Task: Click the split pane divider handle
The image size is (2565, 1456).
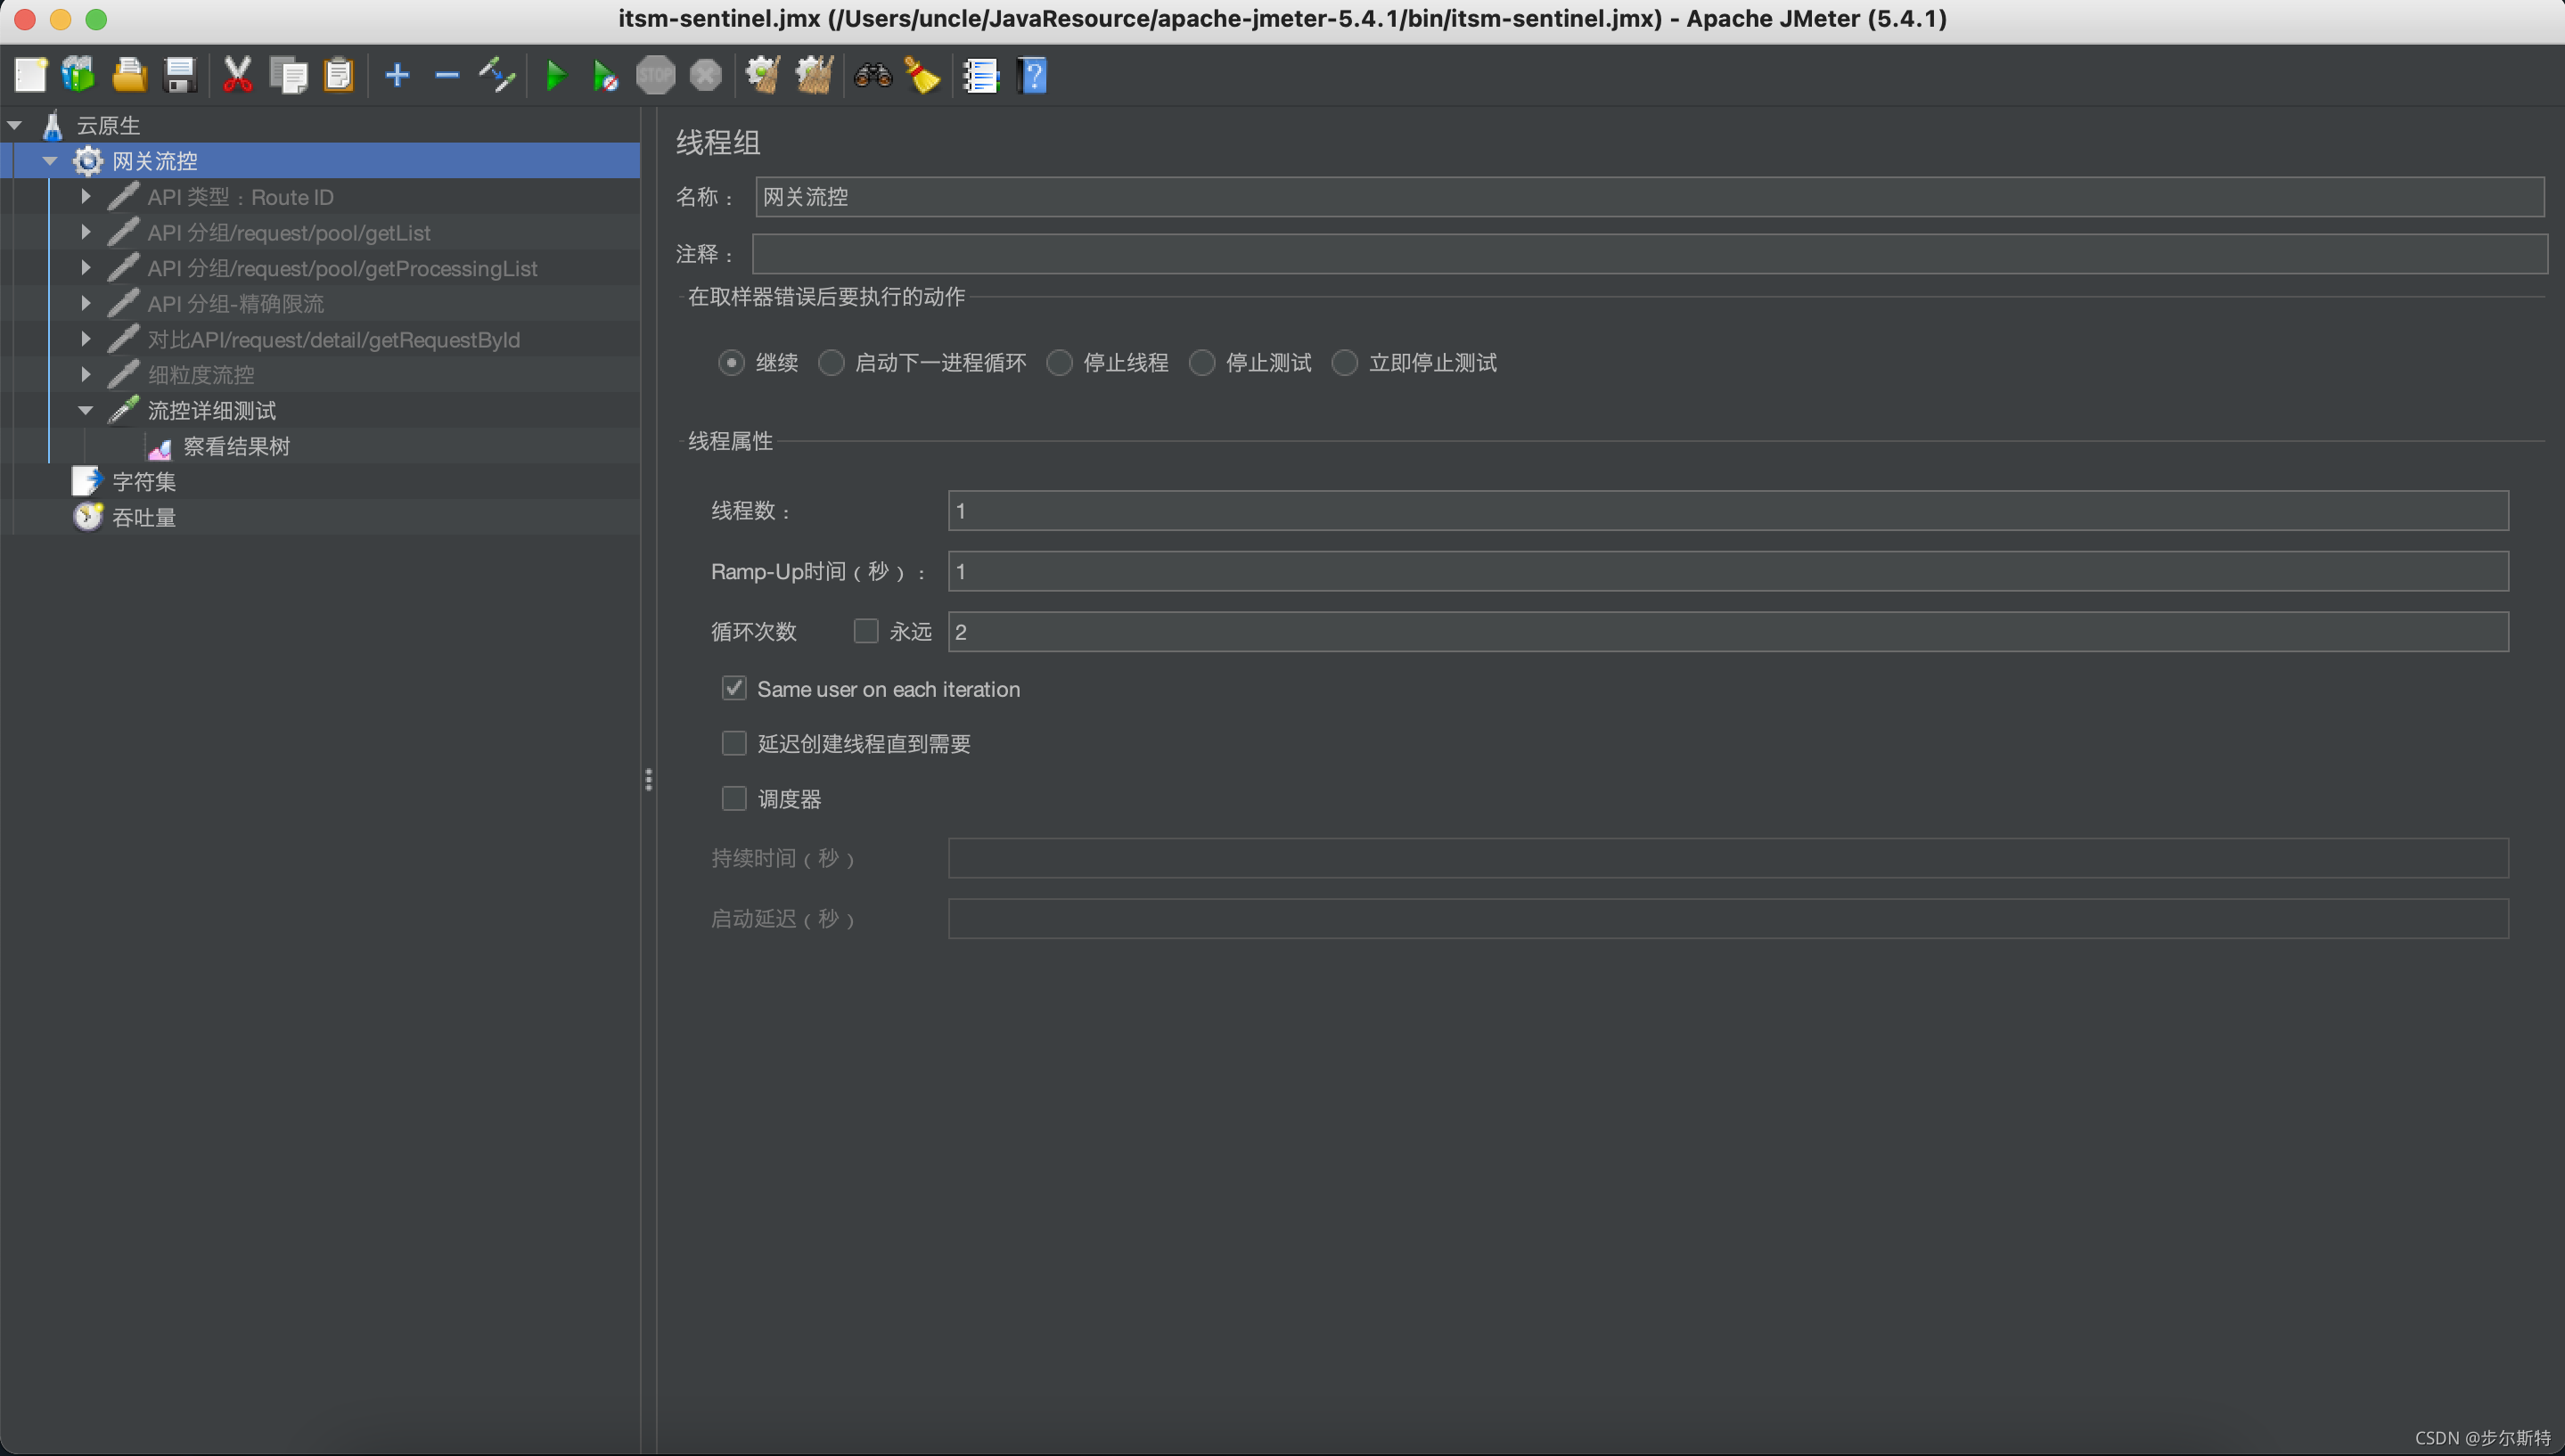Action: (x=649, y=779)
